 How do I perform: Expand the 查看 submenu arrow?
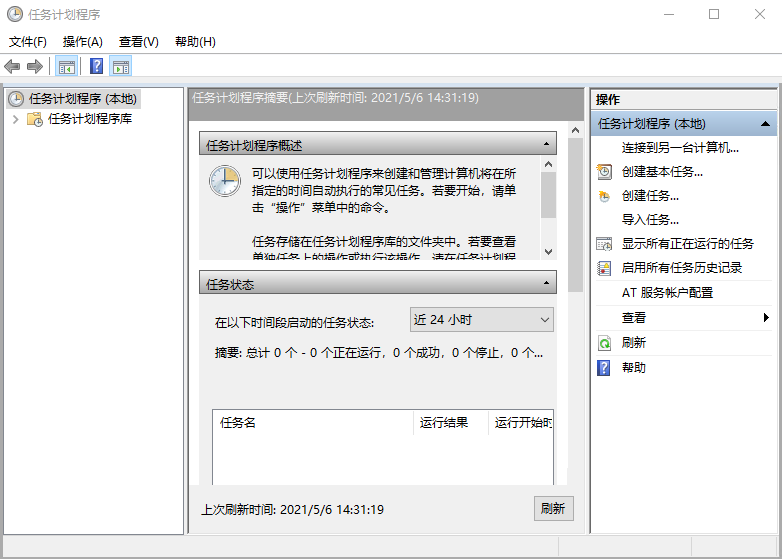coord(766,318)
